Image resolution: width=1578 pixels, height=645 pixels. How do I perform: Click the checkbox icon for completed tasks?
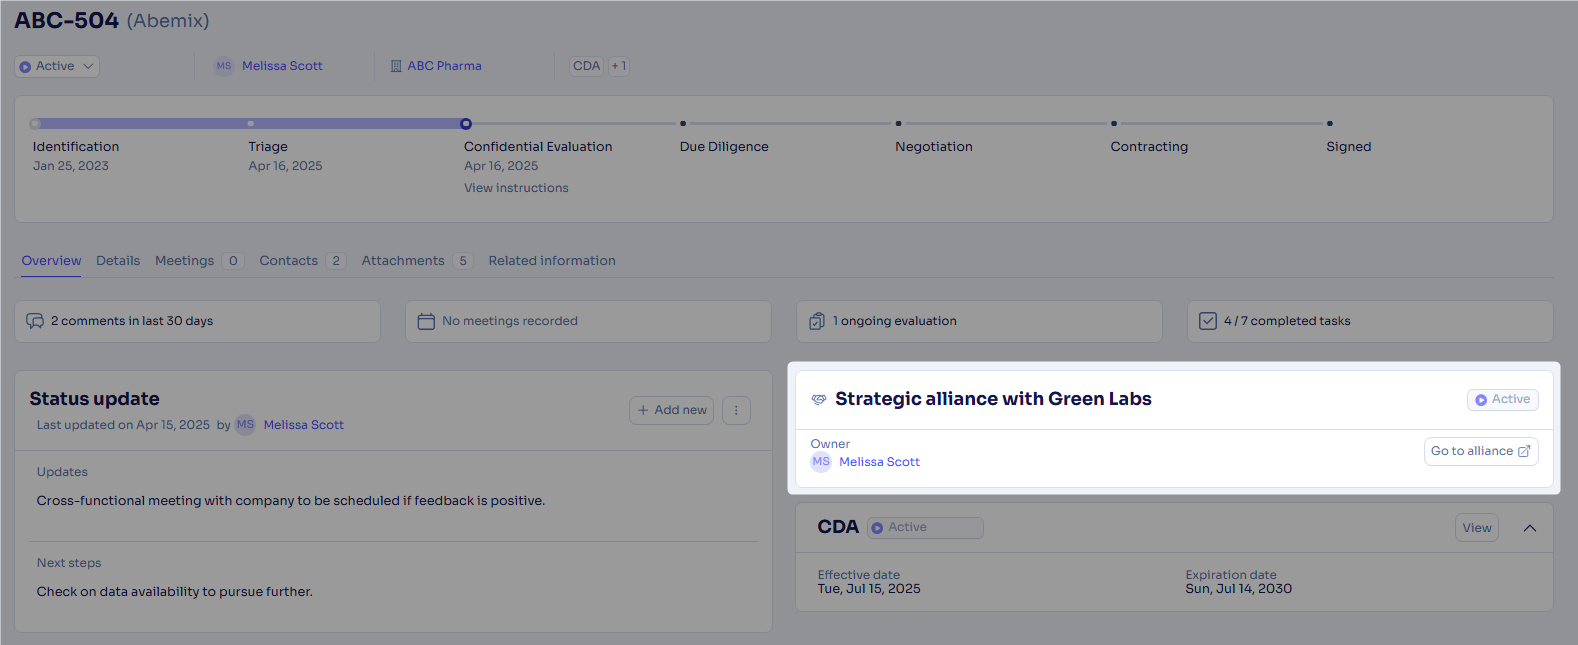pyautogui.click(x=1208, y=321)
